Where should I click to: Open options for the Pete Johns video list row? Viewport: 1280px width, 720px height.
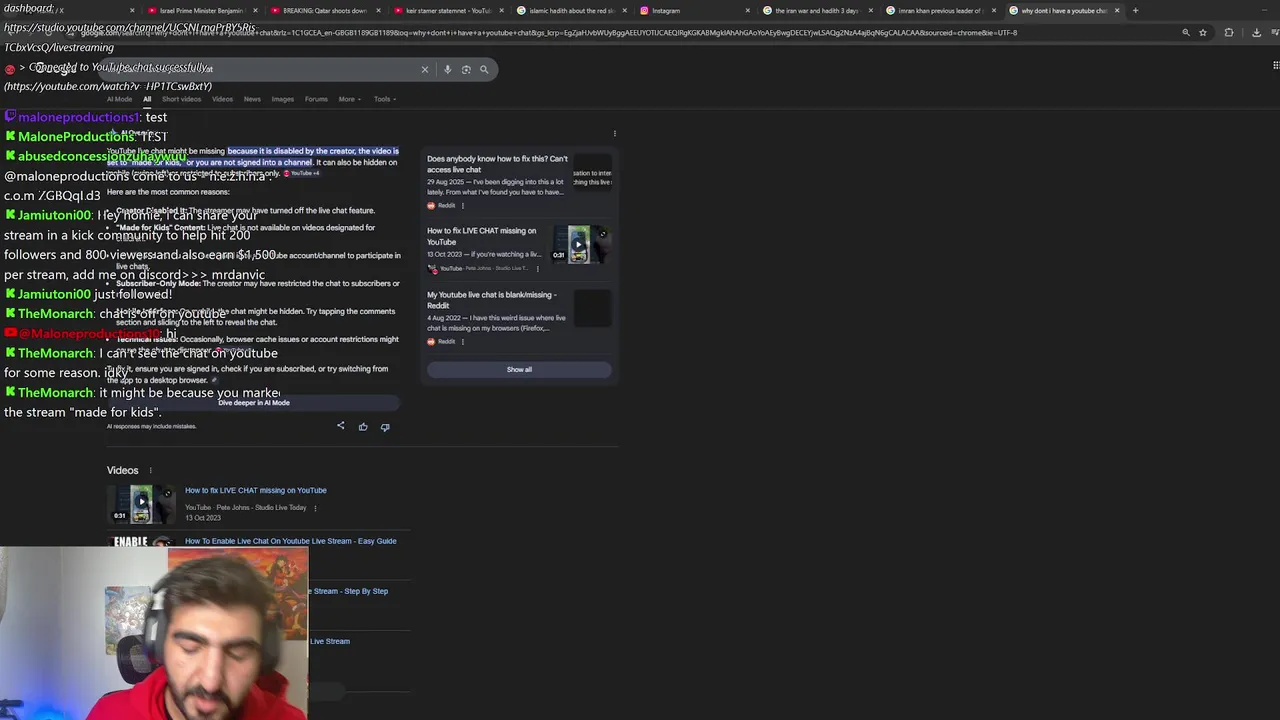pos(315,507)
